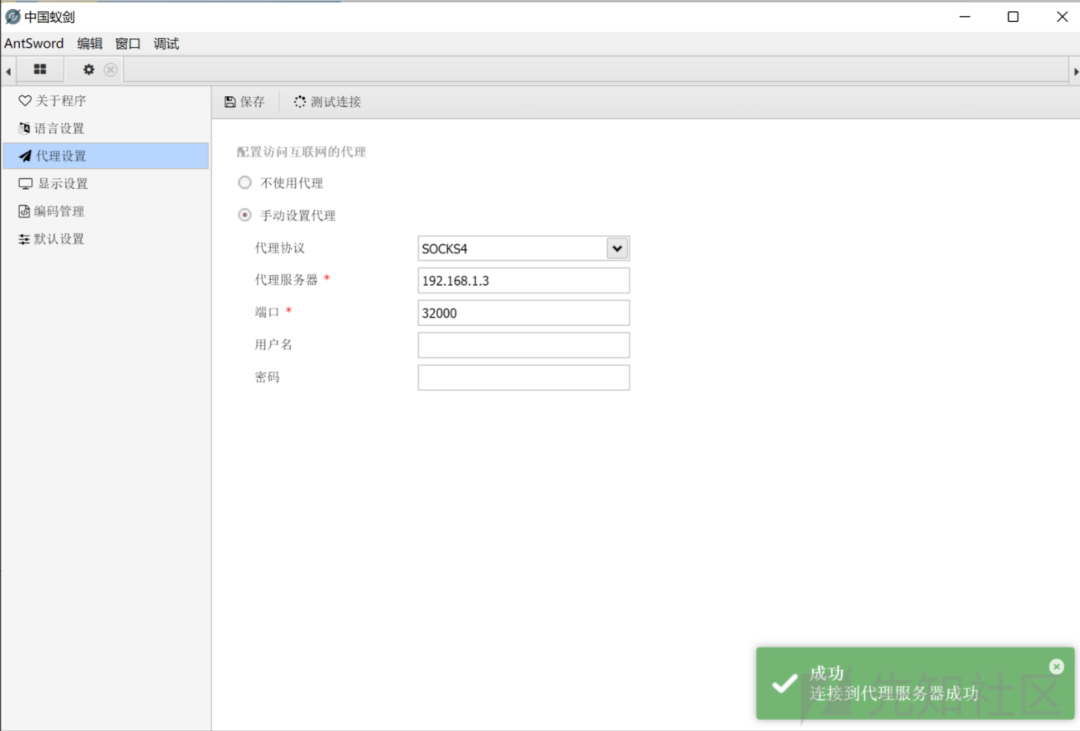Click the success checkmark icon in the notification

point(785,683)
